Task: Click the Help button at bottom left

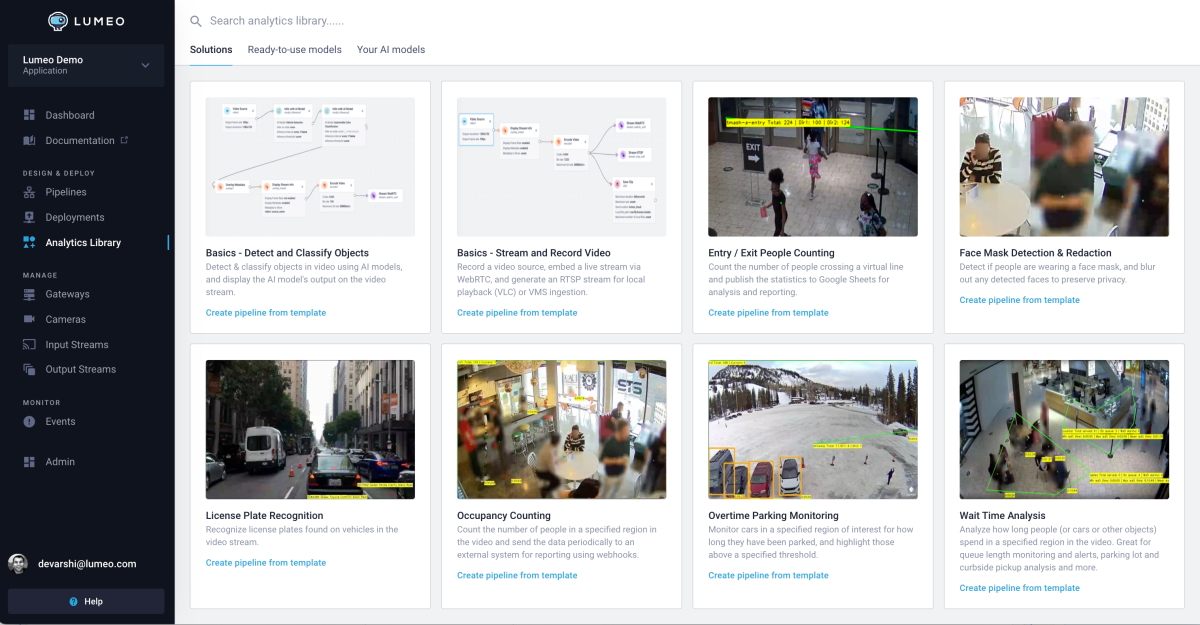Action: click(x=85, y=601)
